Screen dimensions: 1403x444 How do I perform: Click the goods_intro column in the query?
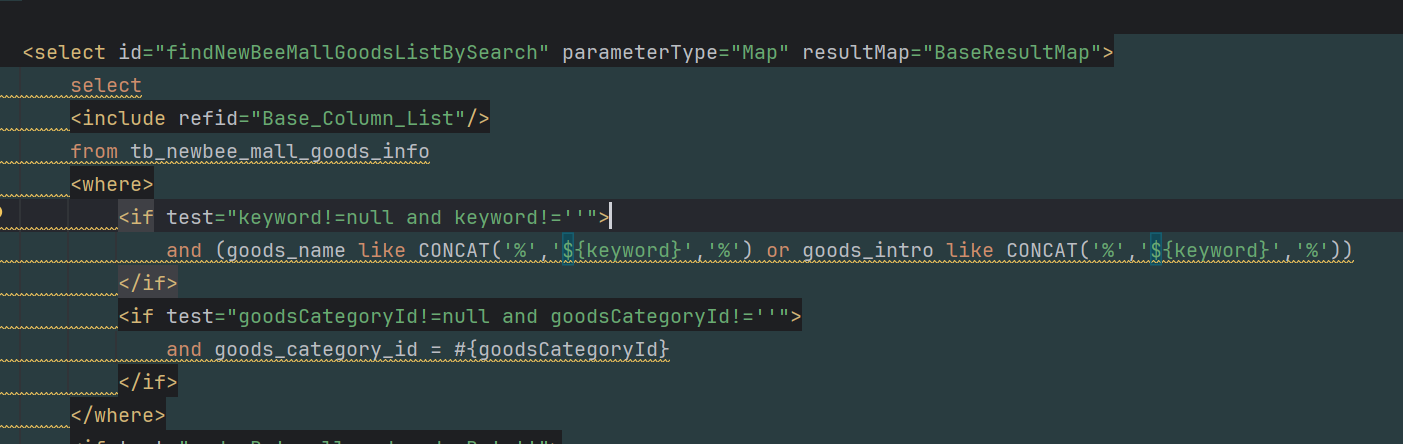click(868, 250)
